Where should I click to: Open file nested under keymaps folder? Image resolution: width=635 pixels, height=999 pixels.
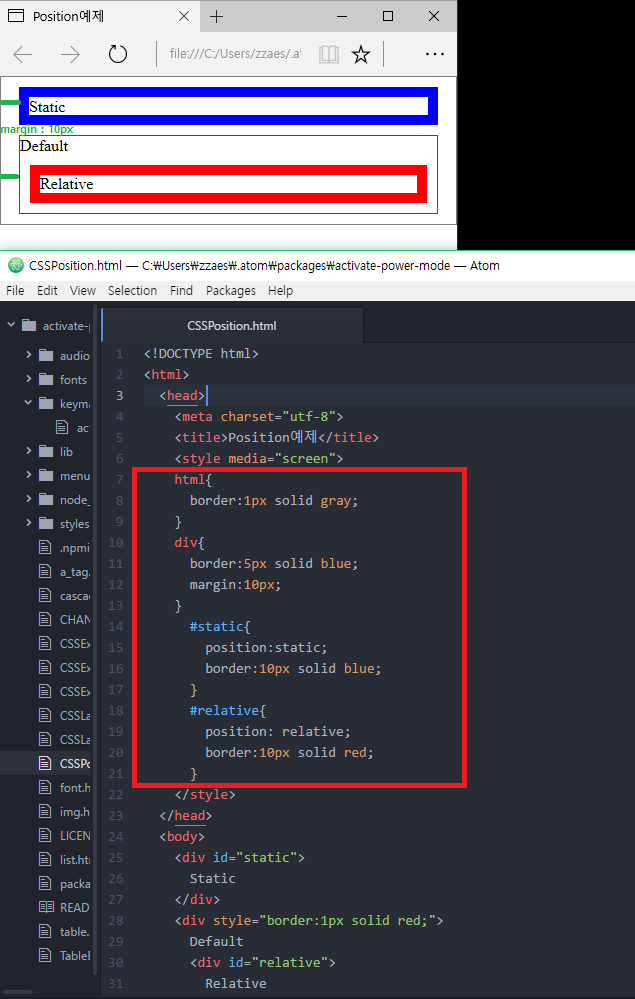click(71, 428)
